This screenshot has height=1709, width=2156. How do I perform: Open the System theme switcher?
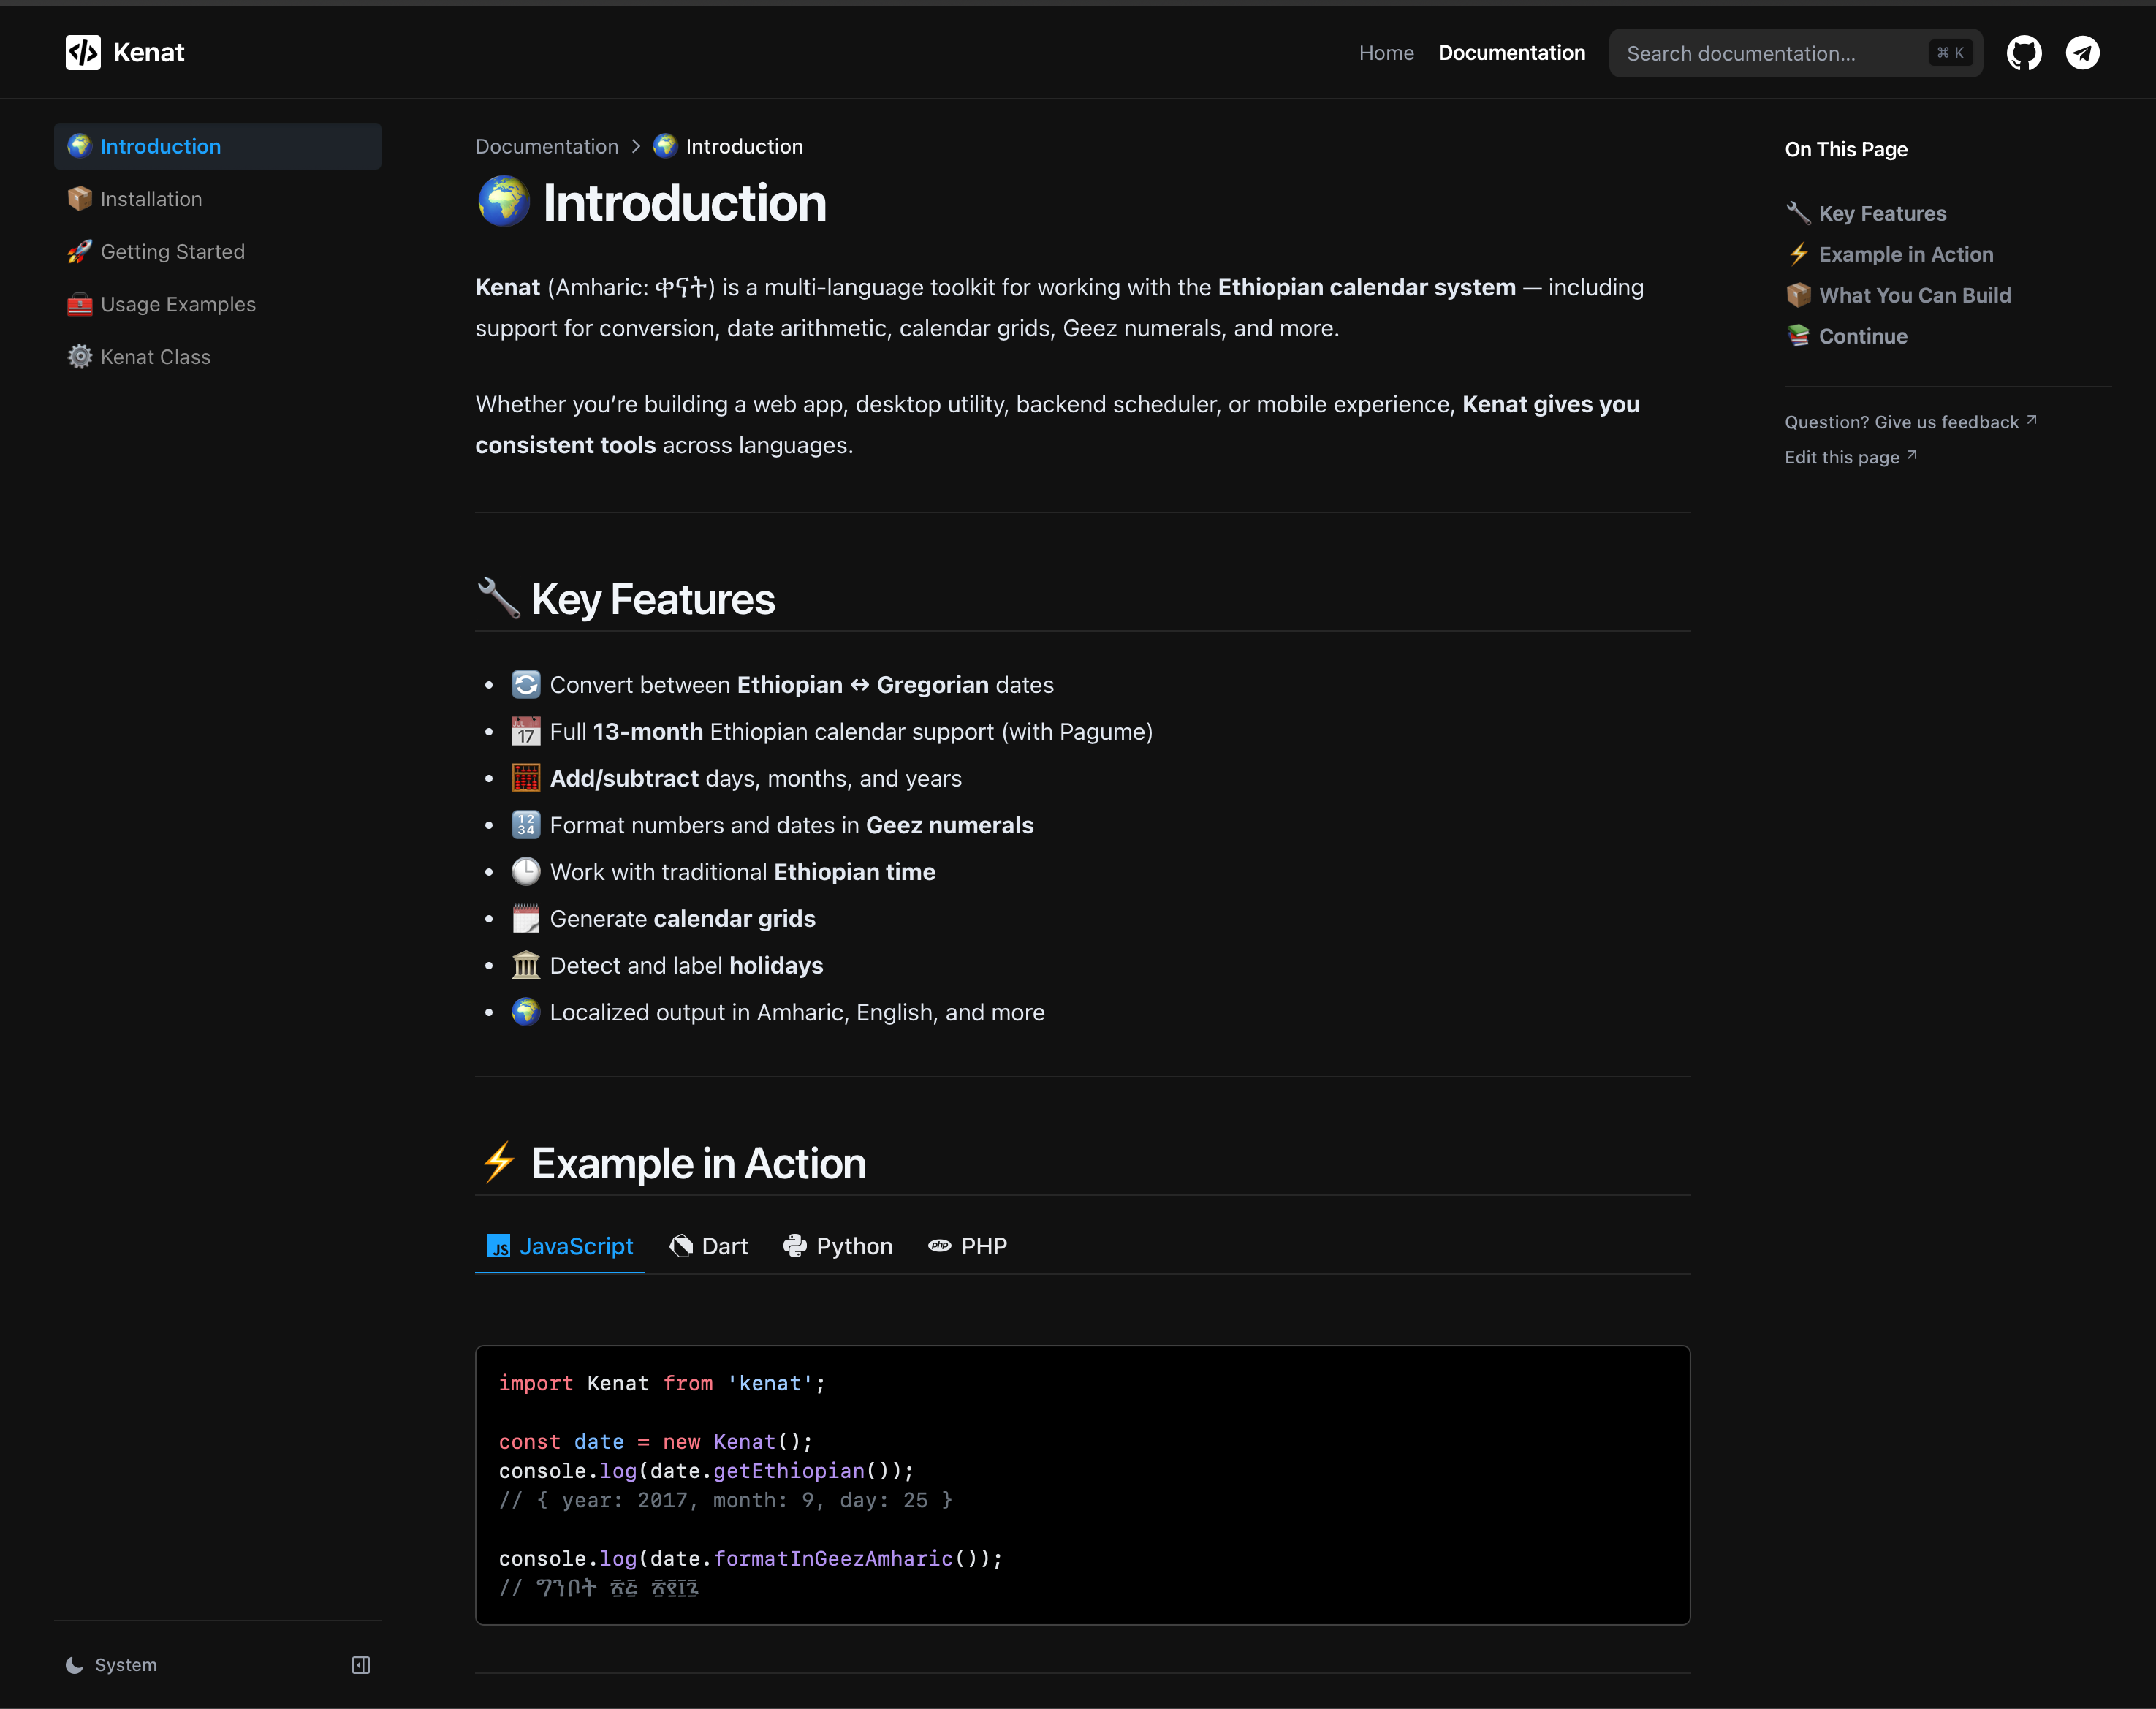click(x=112, y=1664)
